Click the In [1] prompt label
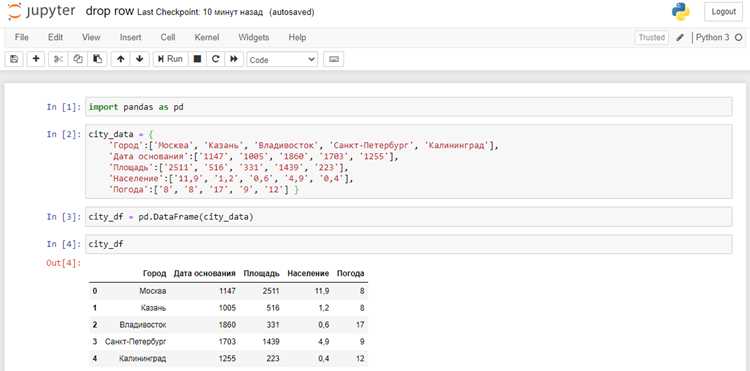750x371 pixels. 64,107
